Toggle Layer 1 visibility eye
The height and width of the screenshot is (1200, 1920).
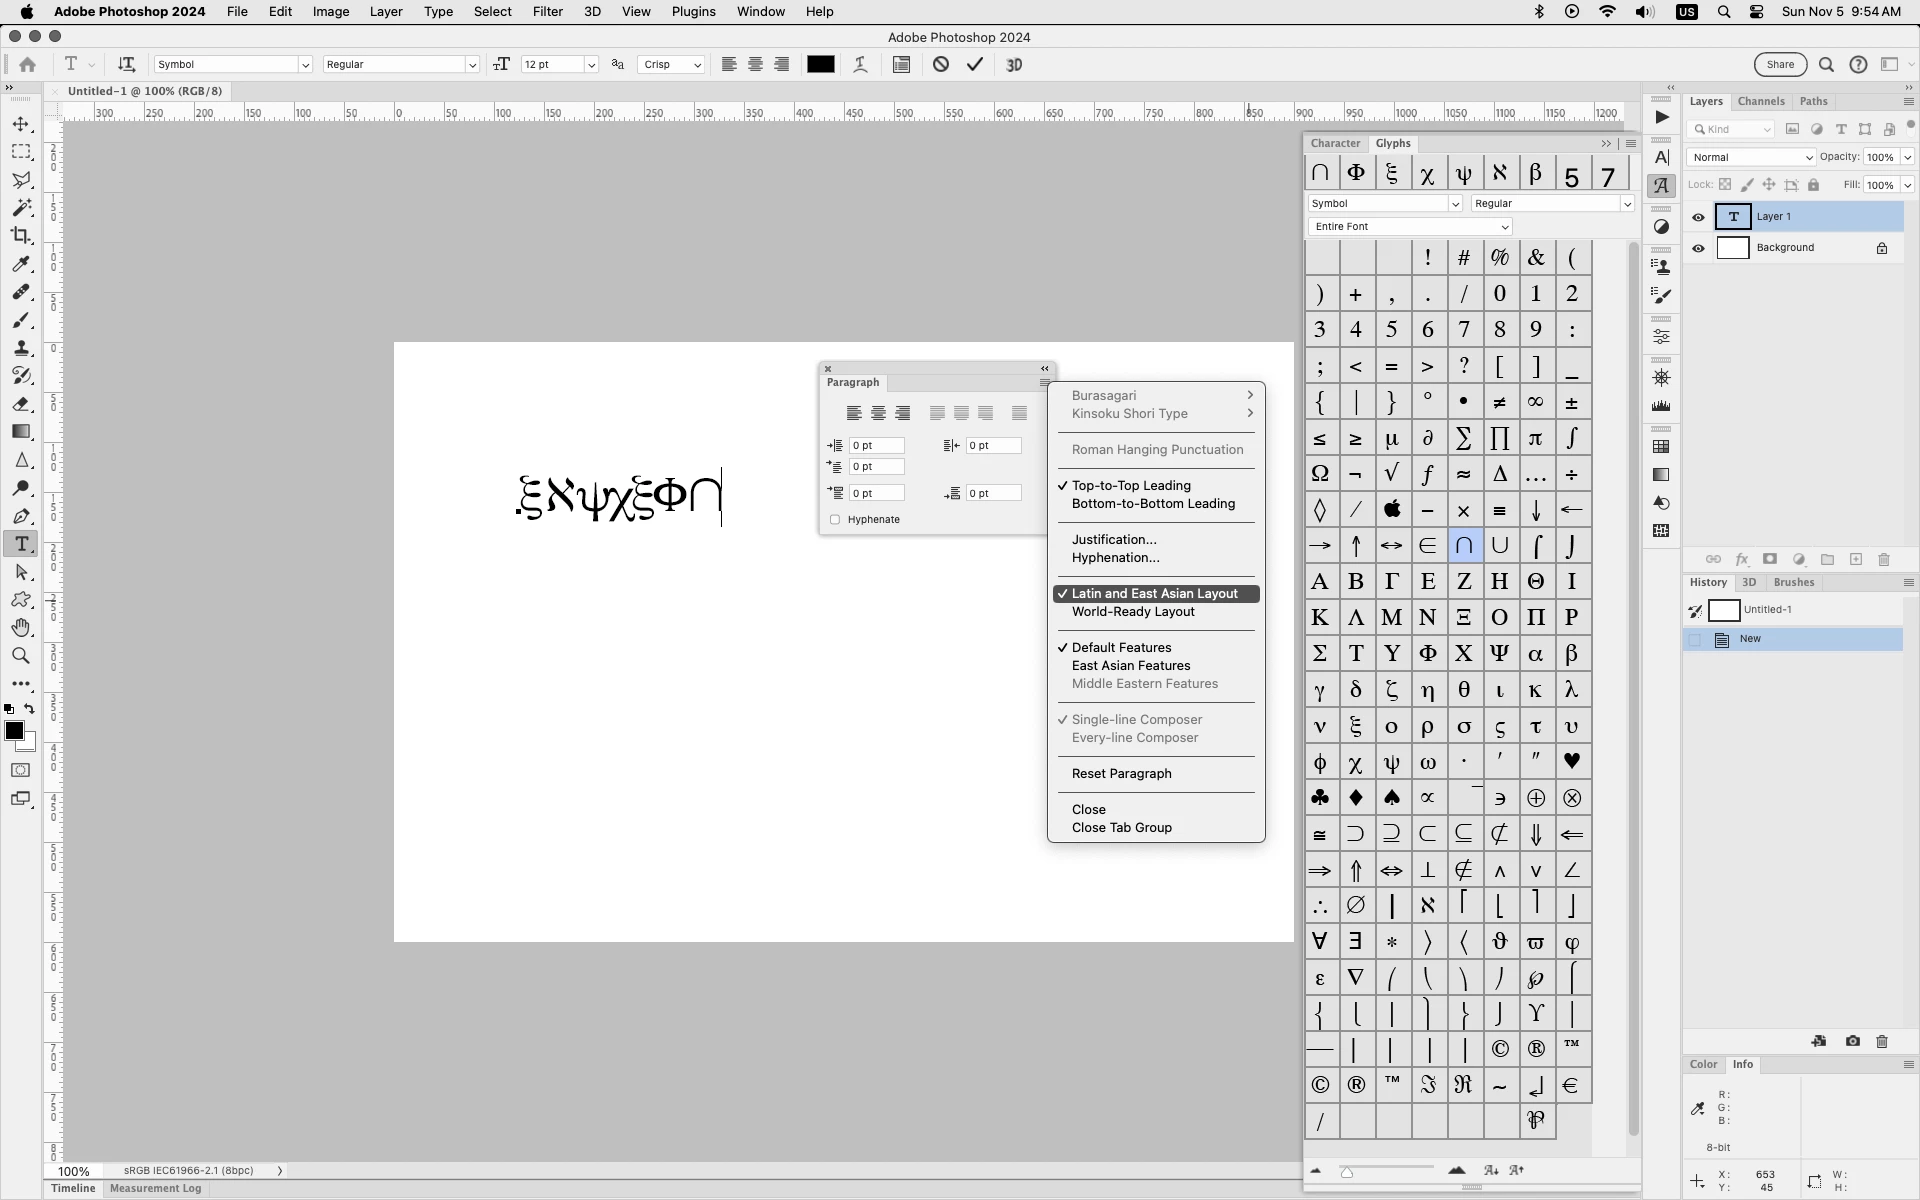1698,217
